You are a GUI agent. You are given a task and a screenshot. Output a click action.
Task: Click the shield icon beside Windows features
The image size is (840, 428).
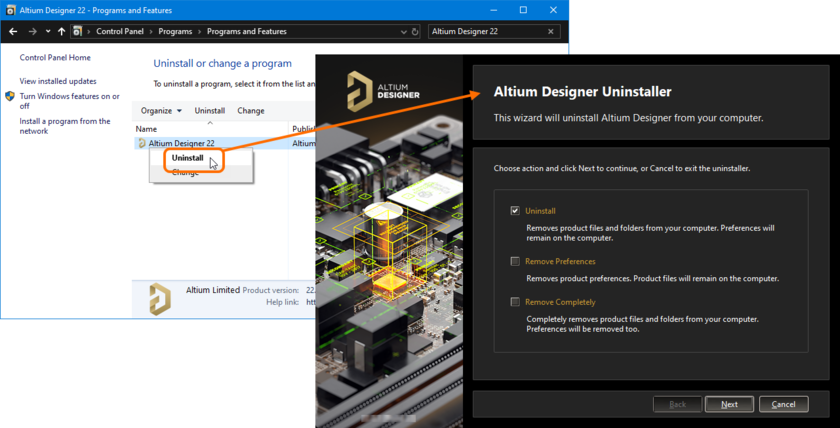coord(10,96)
